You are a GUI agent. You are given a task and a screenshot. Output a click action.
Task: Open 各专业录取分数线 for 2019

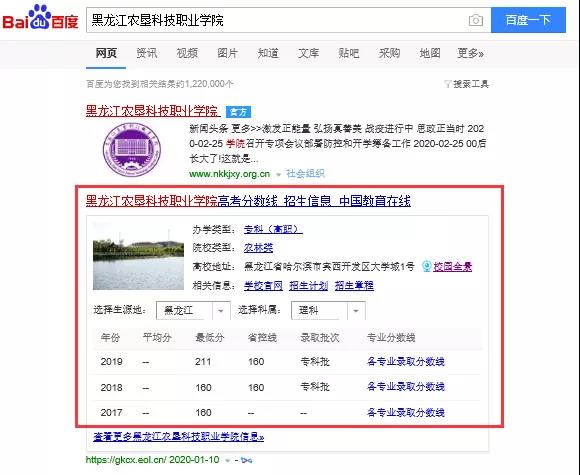click(x=405, y=361)
